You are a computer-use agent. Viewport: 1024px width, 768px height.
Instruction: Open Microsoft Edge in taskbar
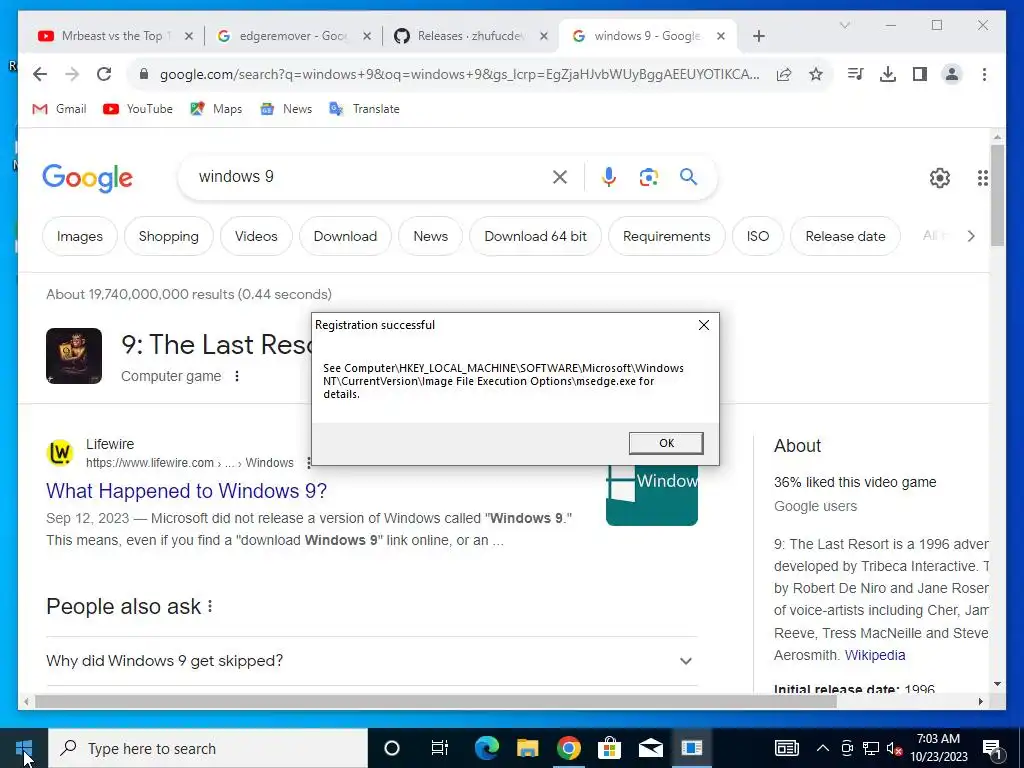click(x=487, y=748)
